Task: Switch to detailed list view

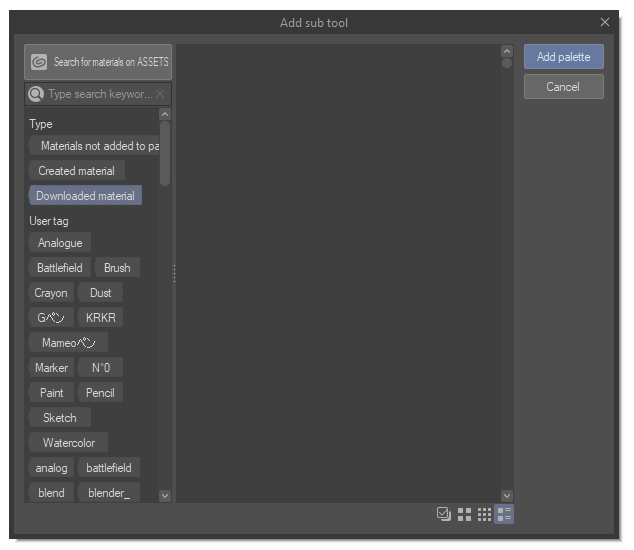Action: click(505, 514)
